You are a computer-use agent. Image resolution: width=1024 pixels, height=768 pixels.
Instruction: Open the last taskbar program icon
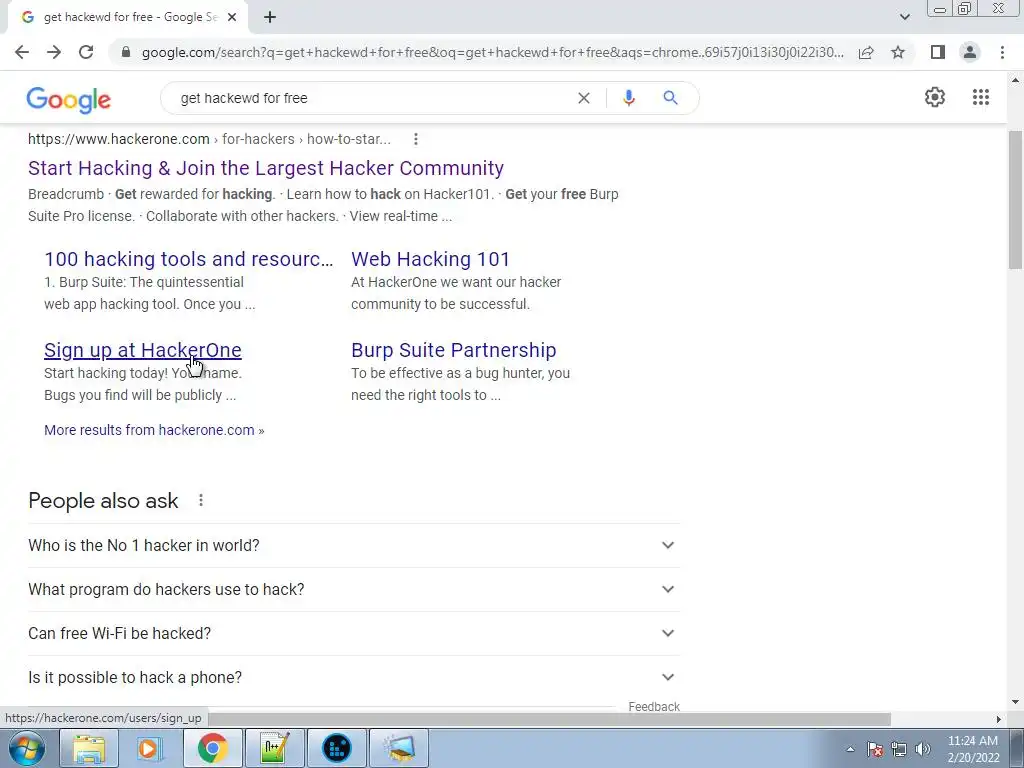pos(399,748)
